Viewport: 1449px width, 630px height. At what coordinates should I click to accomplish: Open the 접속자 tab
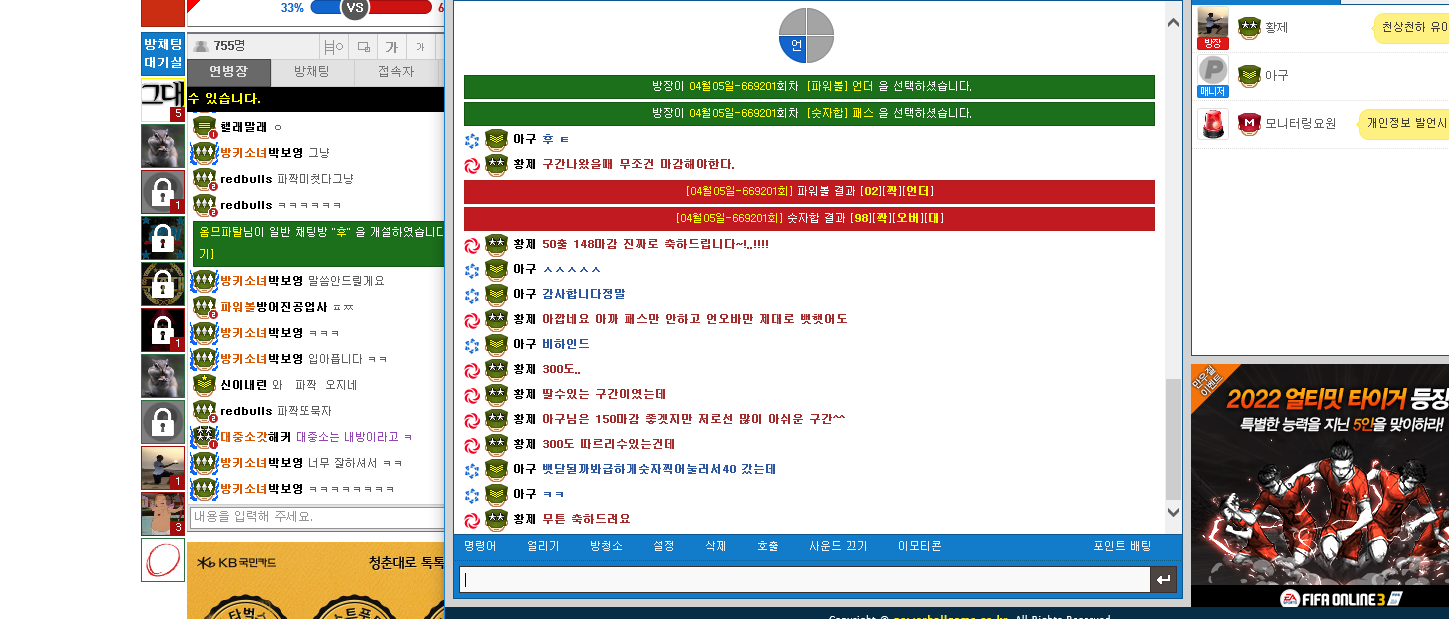click(396, 72)
